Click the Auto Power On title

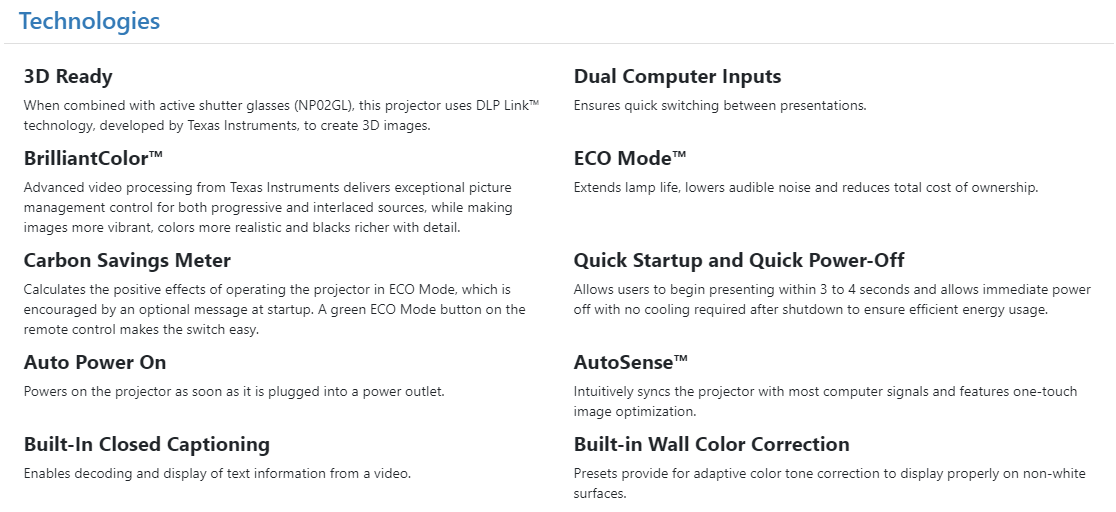(95, 362)
